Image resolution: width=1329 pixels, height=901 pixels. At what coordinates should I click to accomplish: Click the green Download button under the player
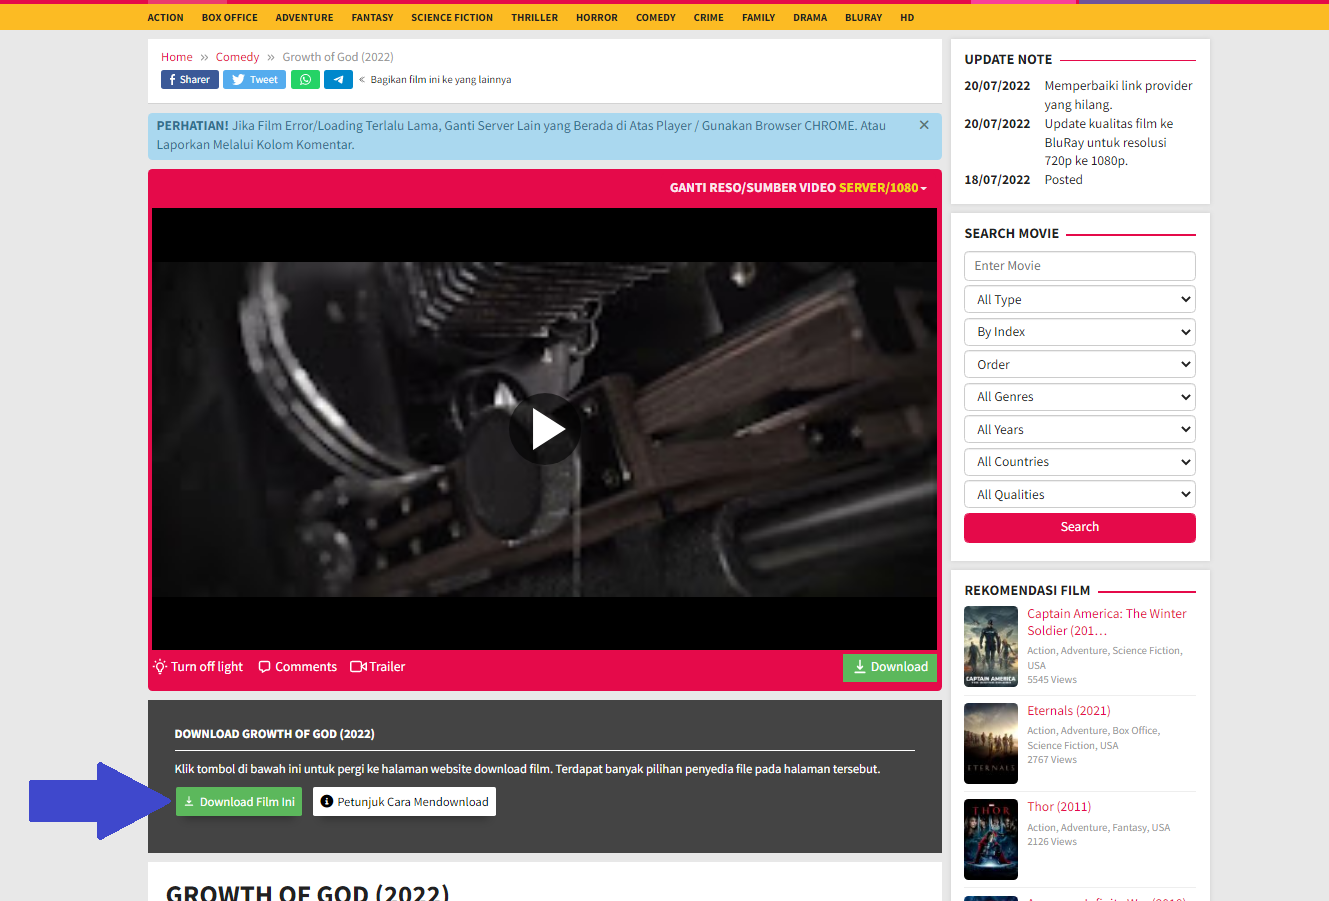tap(890, 667)
